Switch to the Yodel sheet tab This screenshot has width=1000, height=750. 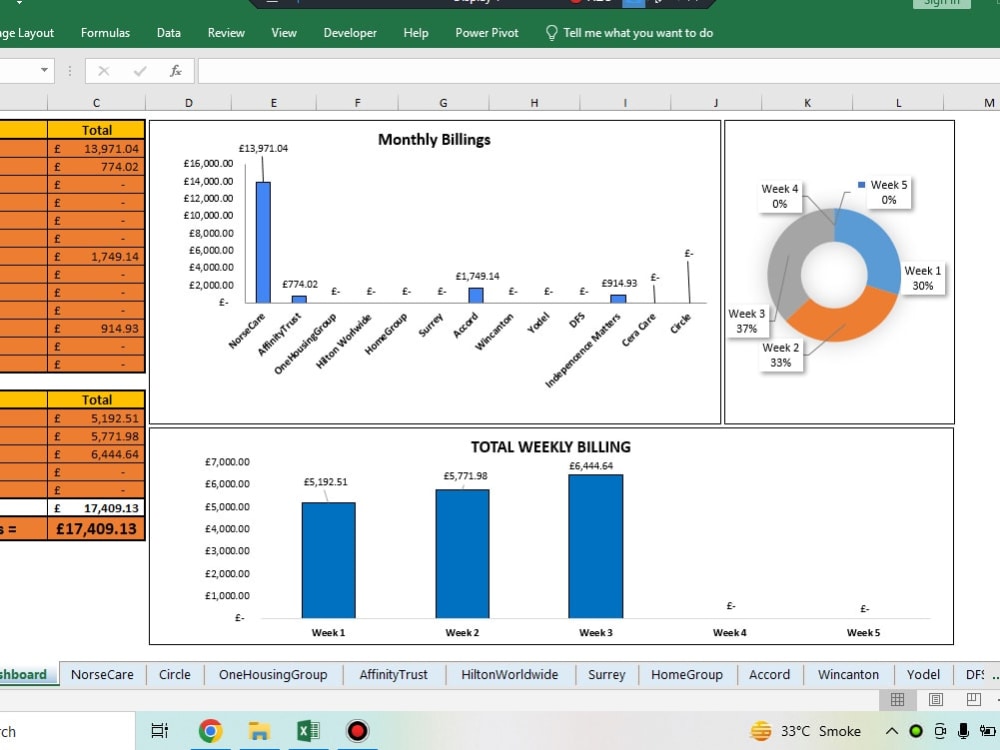(x=923, y=675)
